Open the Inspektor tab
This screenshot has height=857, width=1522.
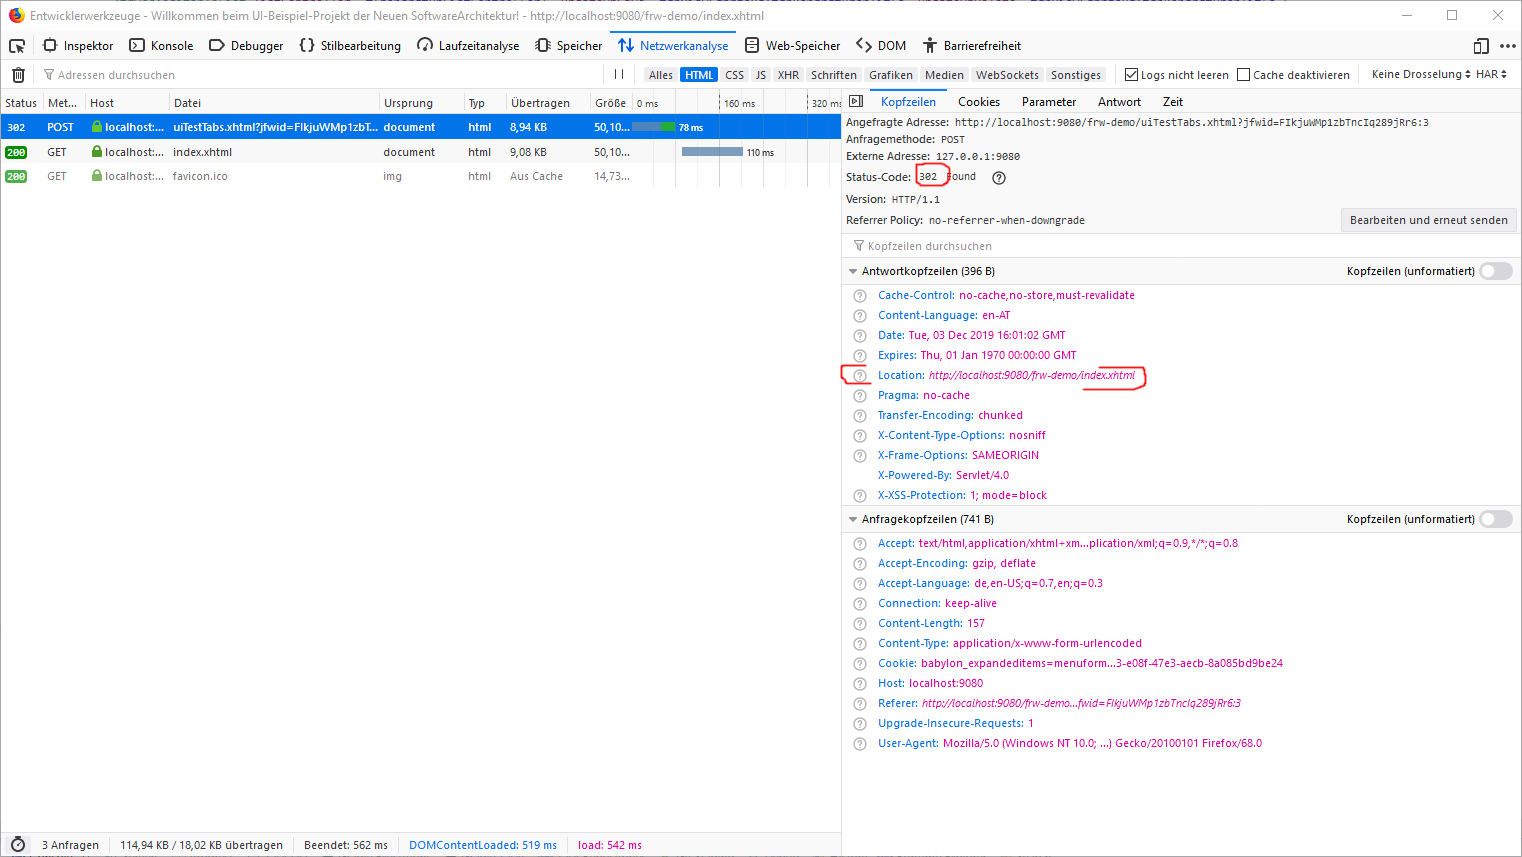tap(78, 46)
